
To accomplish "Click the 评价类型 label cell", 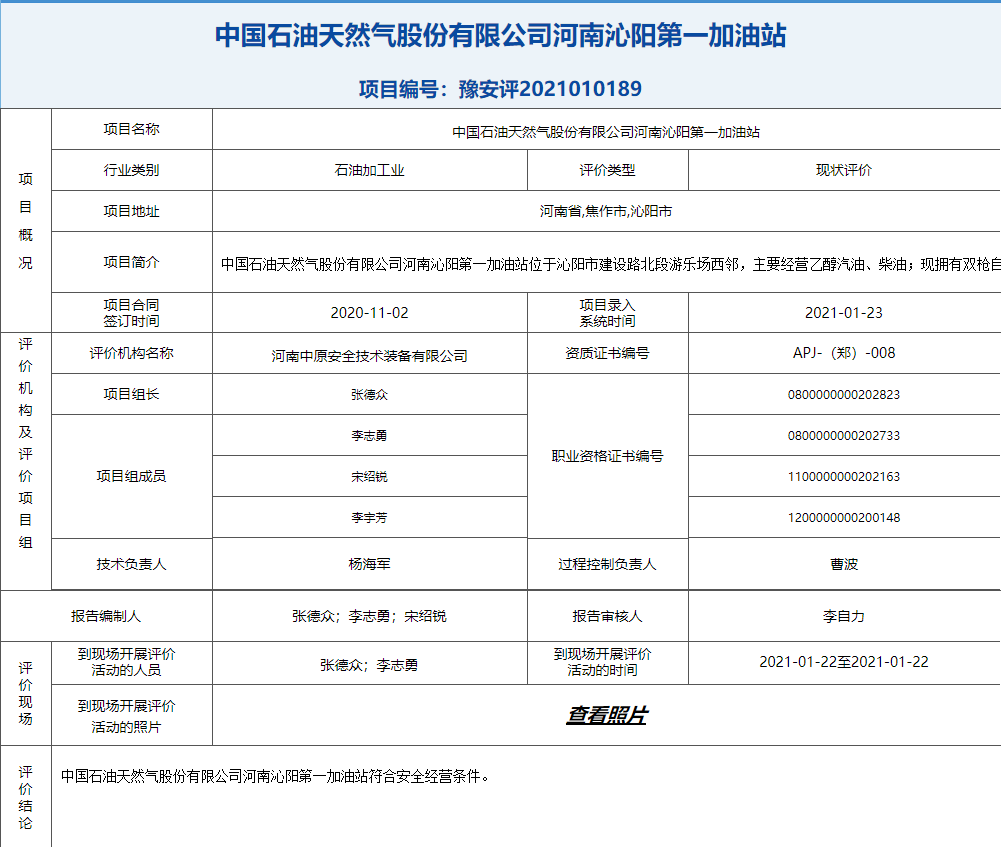I will pos(608,170).
